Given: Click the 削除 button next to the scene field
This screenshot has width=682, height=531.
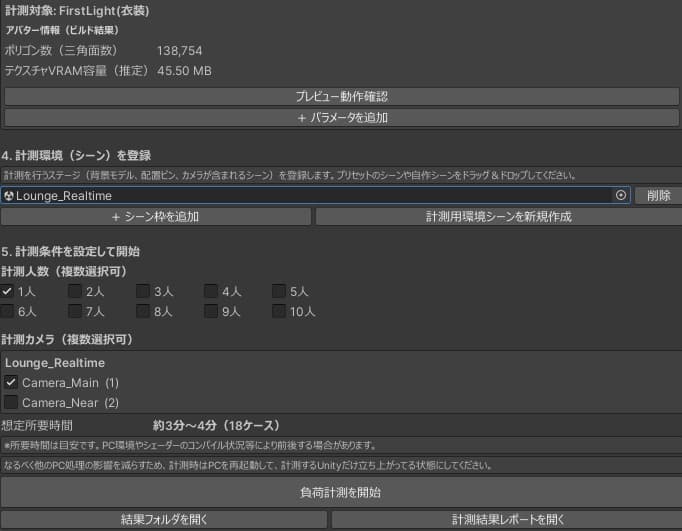Looking at the screenshot, I should coord(659,196).
